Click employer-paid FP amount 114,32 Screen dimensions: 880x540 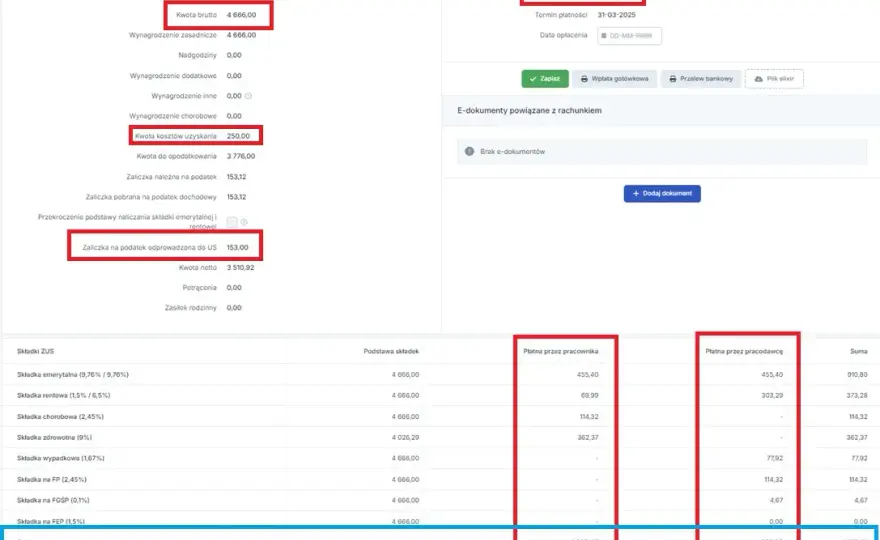773,480
